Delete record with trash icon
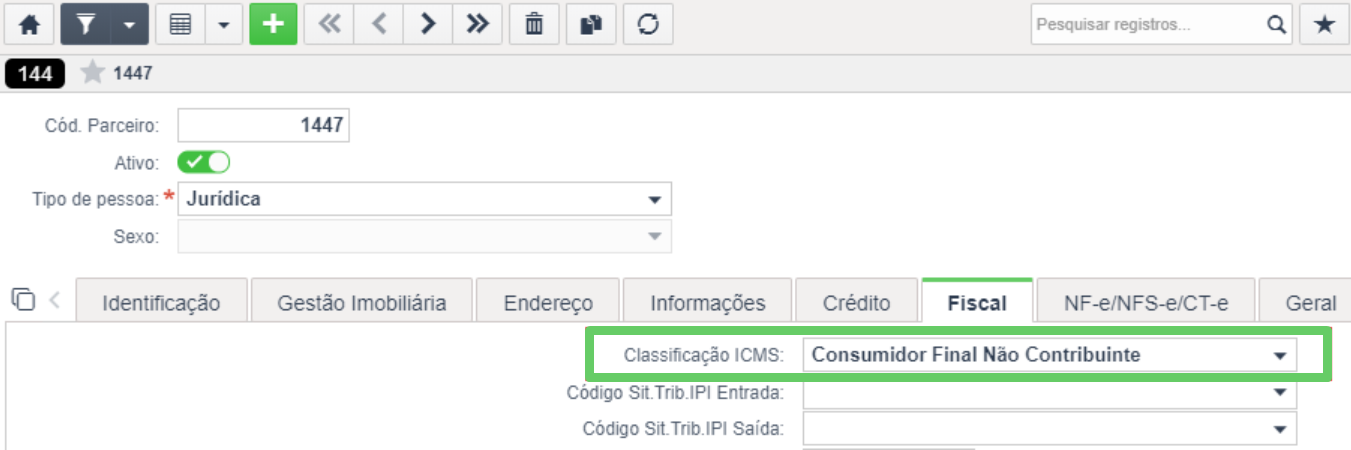1351x450 pixels. [x=534, y=25]
